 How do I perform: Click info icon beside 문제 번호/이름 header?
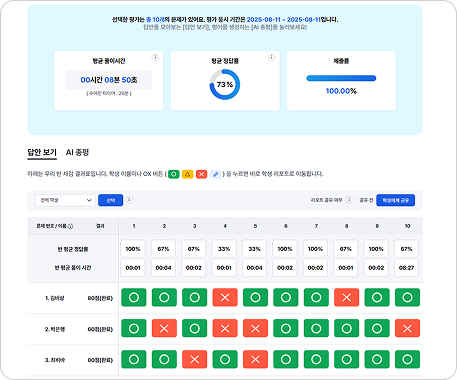tap(70, 226)
